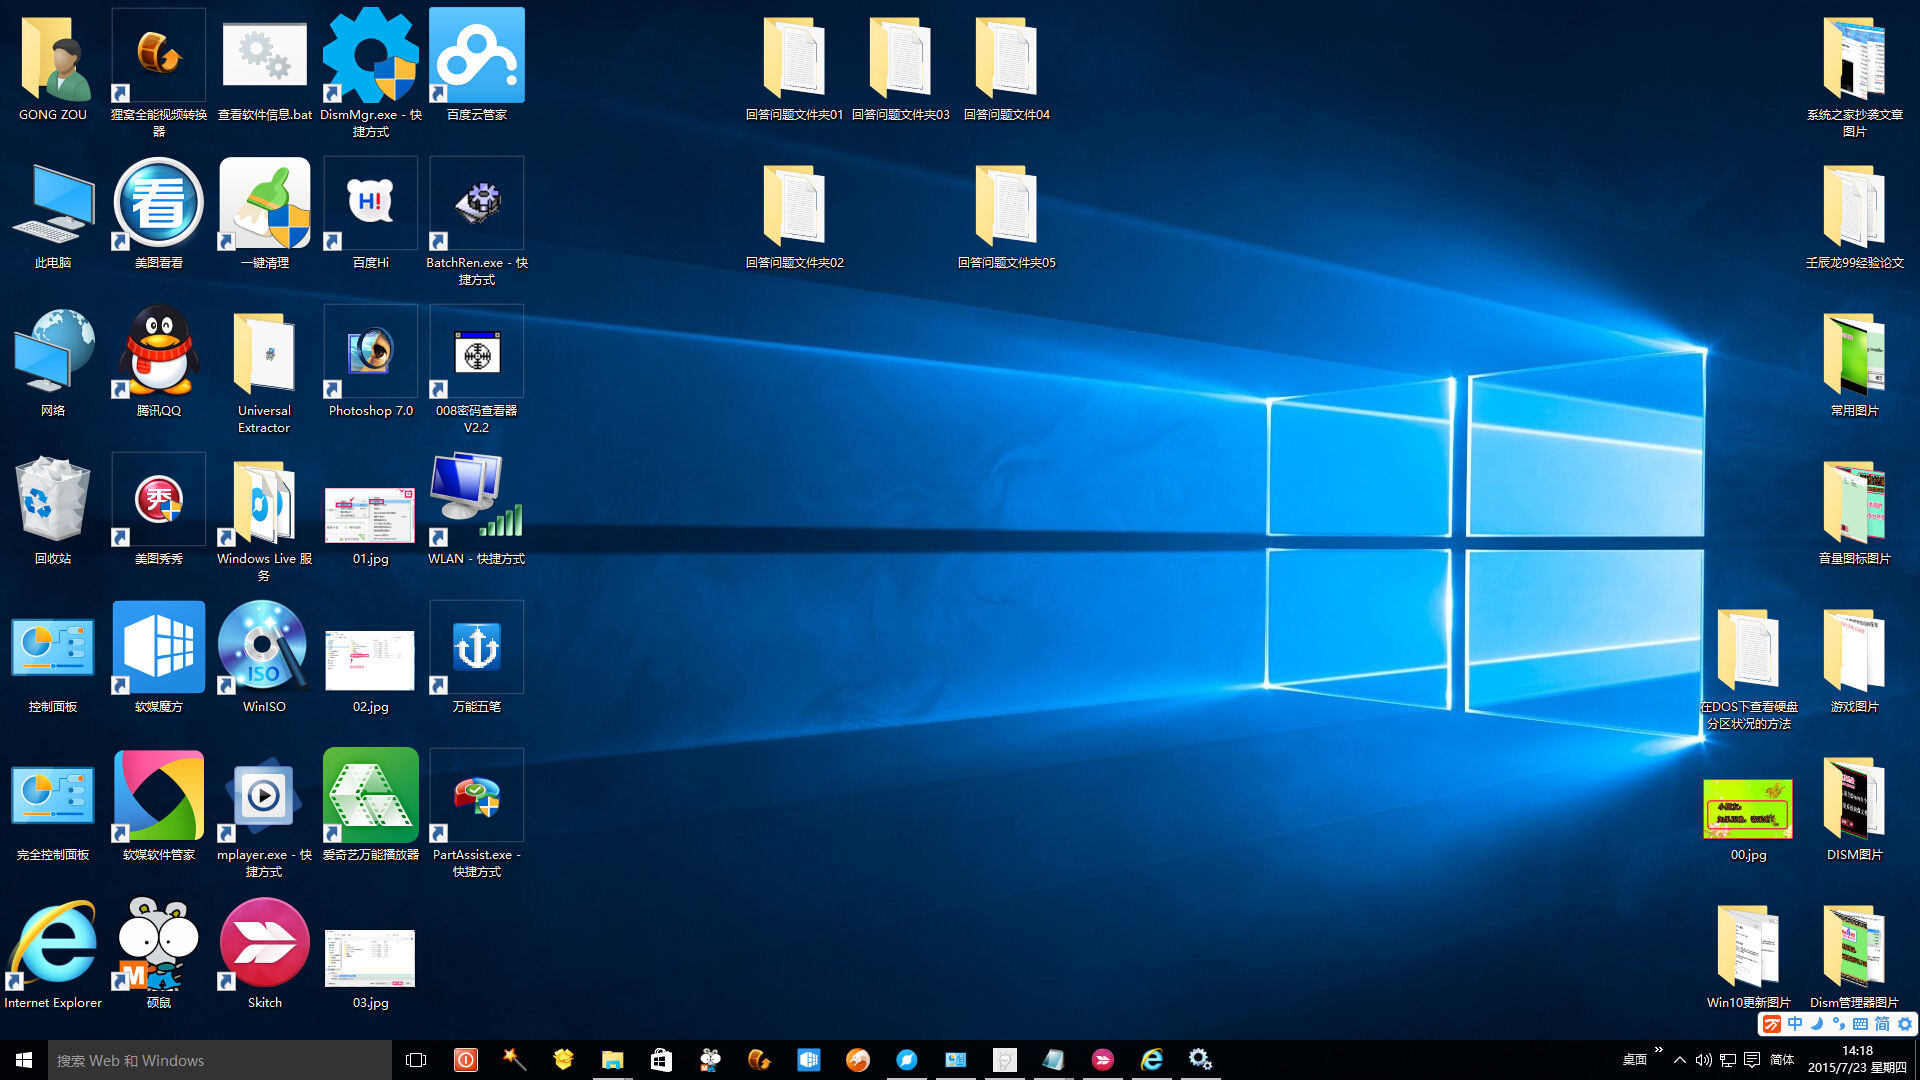Toggle the moon half-width mode on IME bar
This screenshot has width=1920, height=1080.
[x=1817, y=1024]
